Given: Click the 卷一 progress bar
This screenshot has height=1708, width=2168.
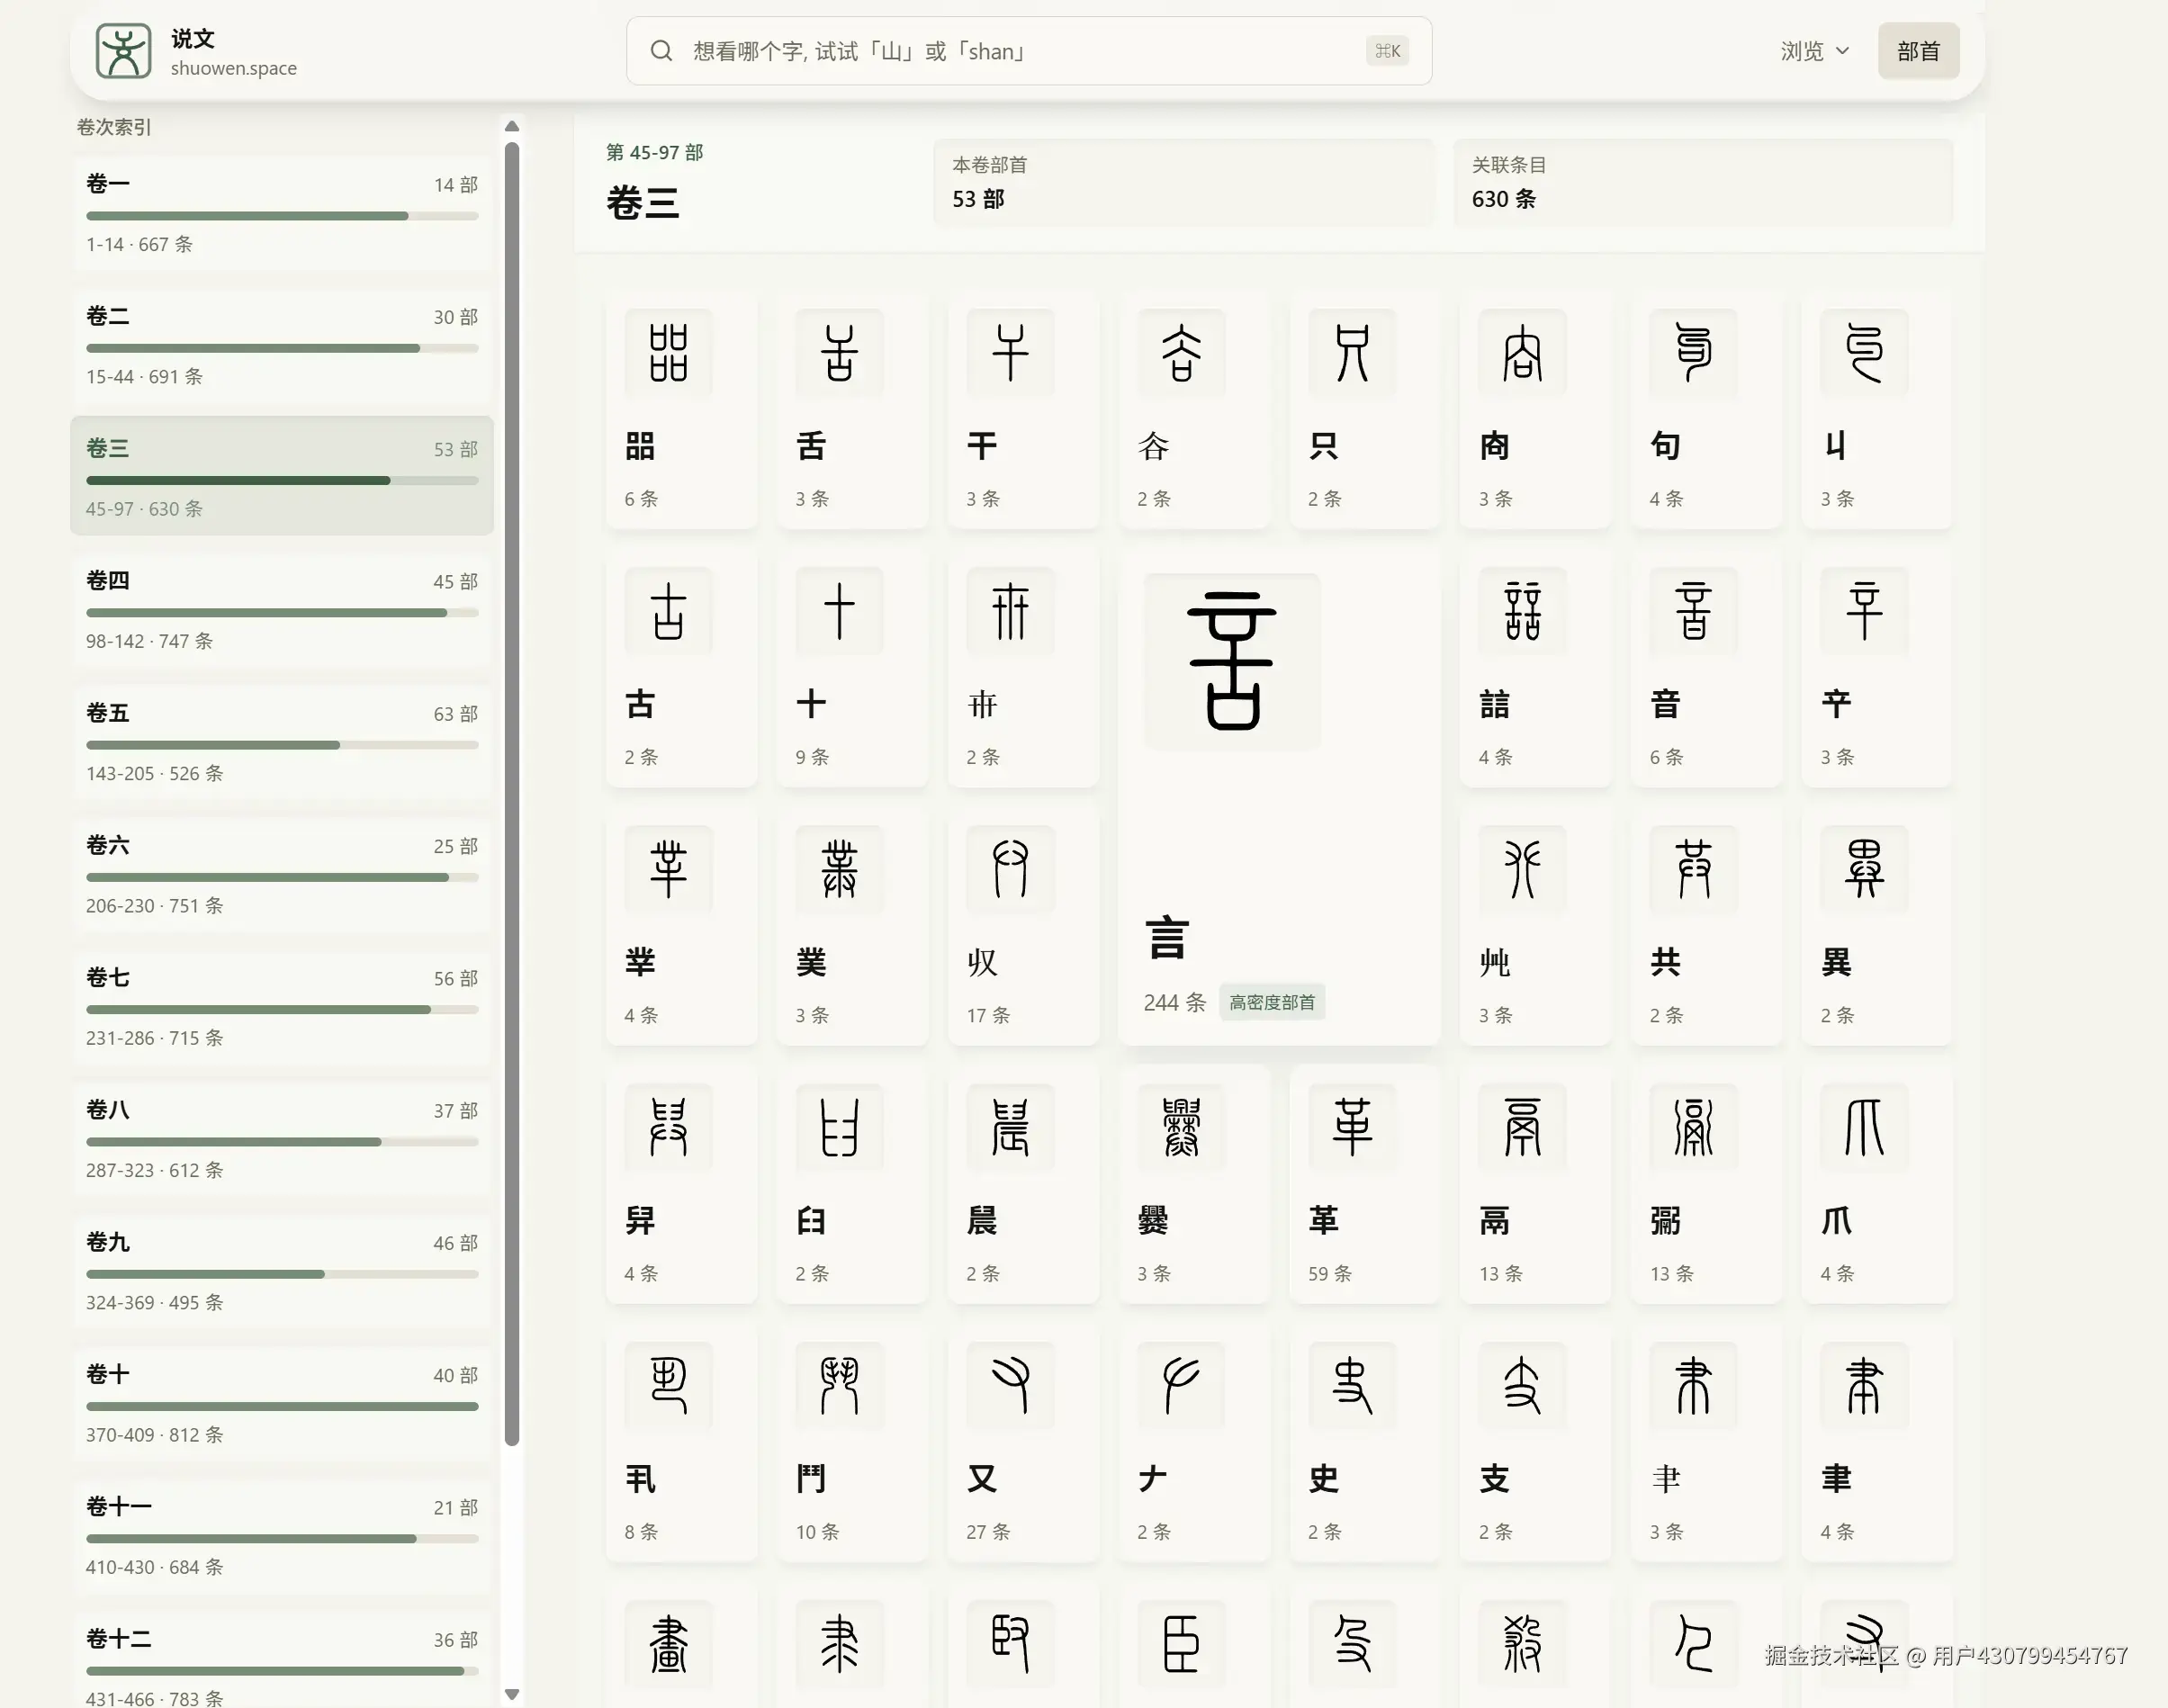Looking at the screenshot, I should 282,216.
